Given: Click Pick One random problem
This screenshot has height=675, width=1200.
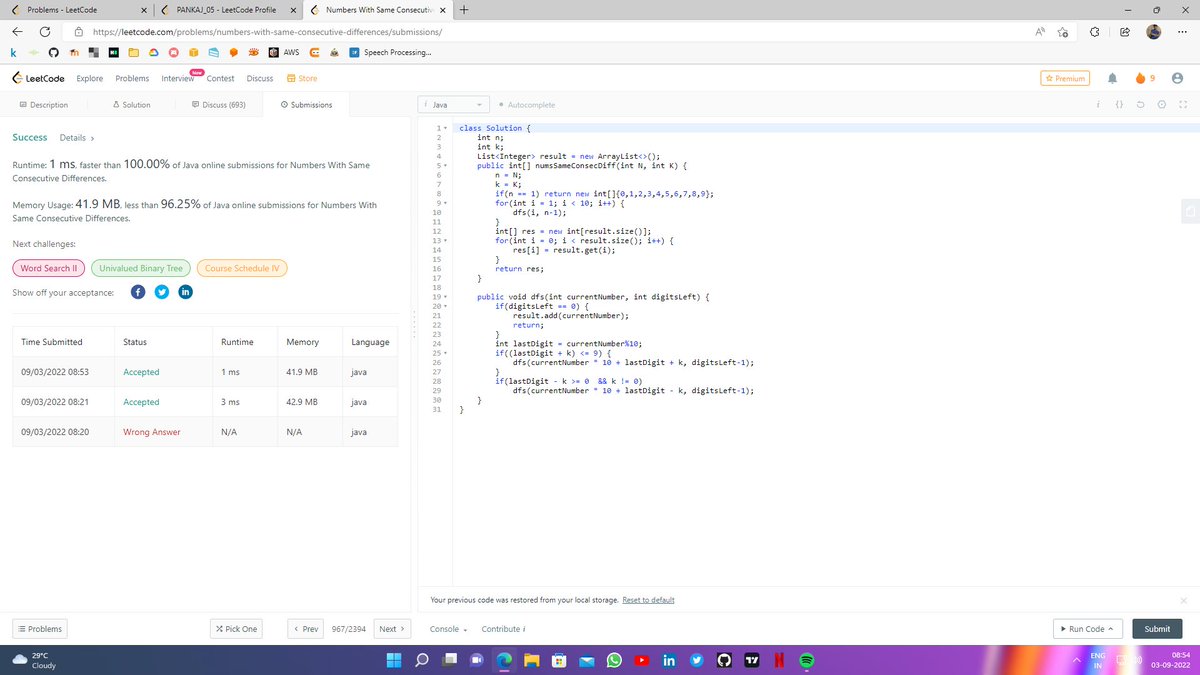Looking at the screenshot, I should pos(236,629).
